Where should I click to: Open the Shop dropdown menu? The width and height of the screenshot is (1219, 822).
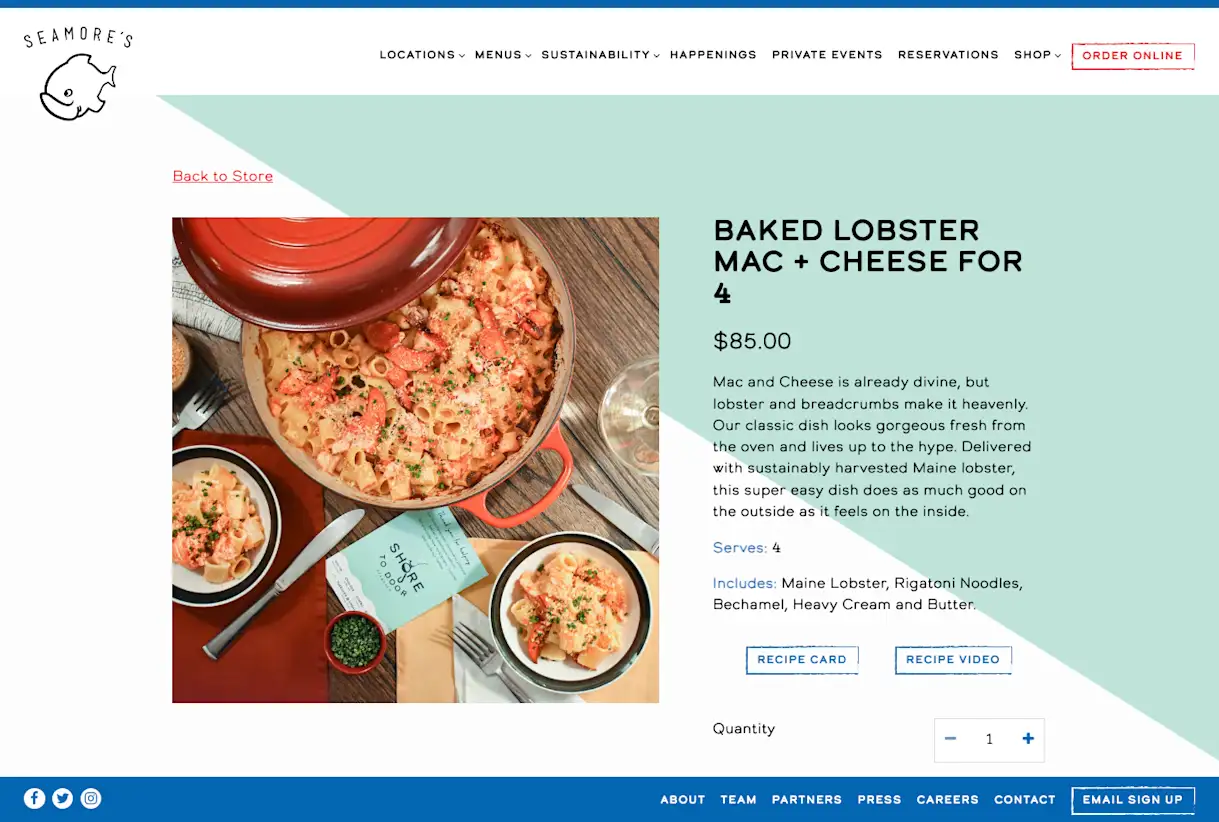(x=1037, y=55)
